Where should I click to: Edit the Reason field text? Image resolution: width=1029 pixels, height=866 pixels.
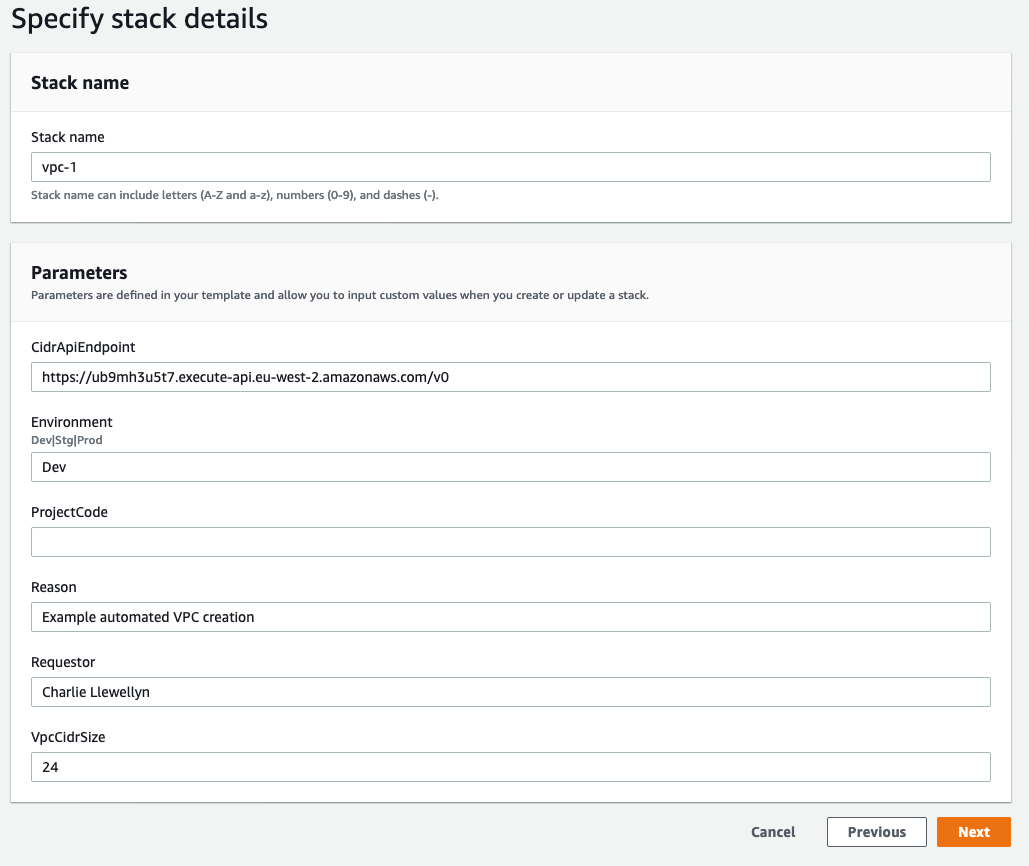tap(511, 617)
